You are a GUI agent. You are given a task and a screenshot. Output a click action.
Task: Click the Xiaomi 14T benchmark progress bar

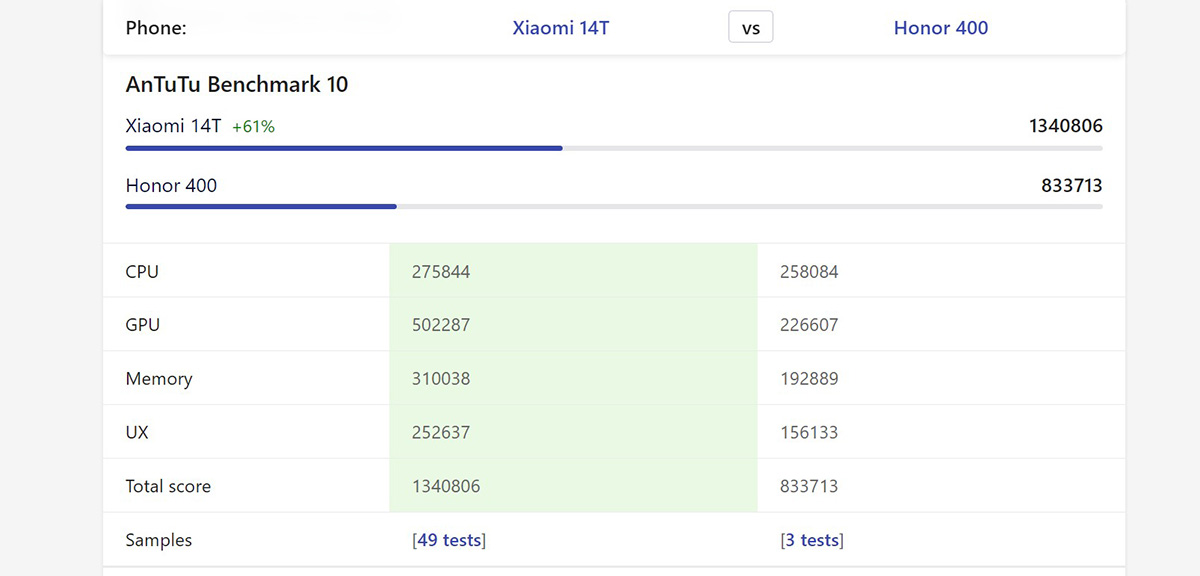pyautogui.click(x=614, y=148)
